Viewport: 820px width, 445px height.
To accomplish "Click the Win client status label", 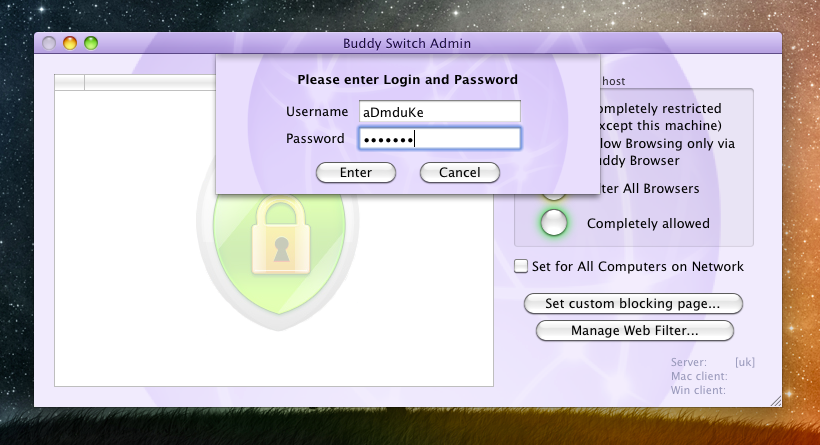I will coord(698,390).
